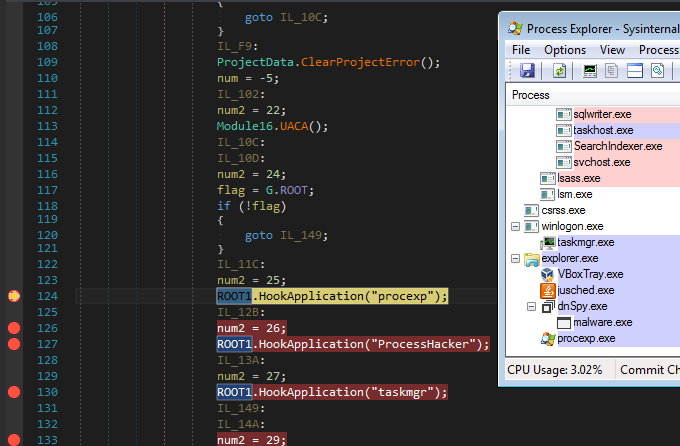Collapse the explorer.exe process tree
Screen dimensions: 680x446
point(516,258)
